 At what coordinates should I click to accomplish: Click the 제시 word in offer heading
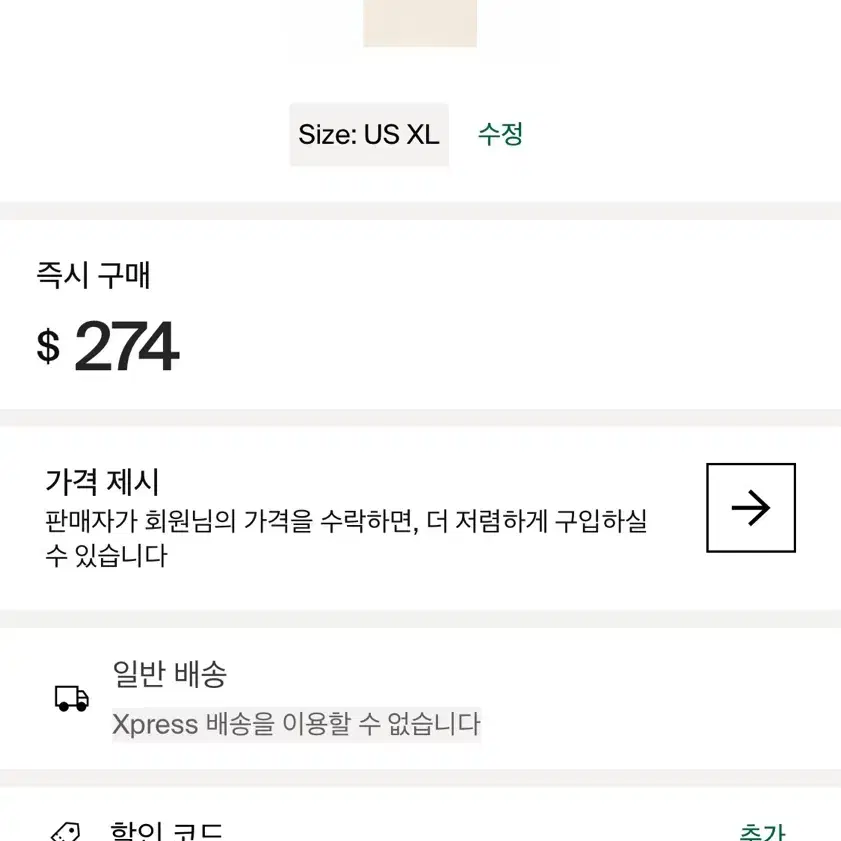[x=132, y=482]
